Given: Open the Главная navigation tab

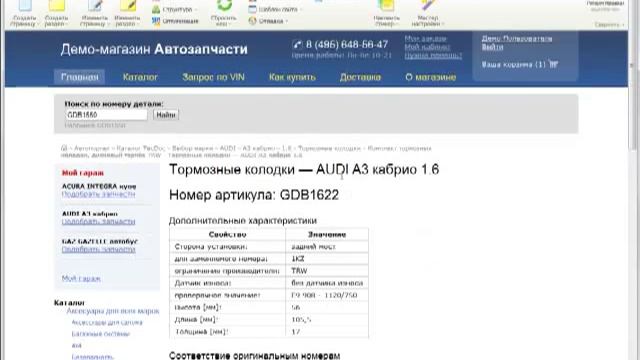Looking at the screenshot, I should pyautogui.click(x=80, y=77).
